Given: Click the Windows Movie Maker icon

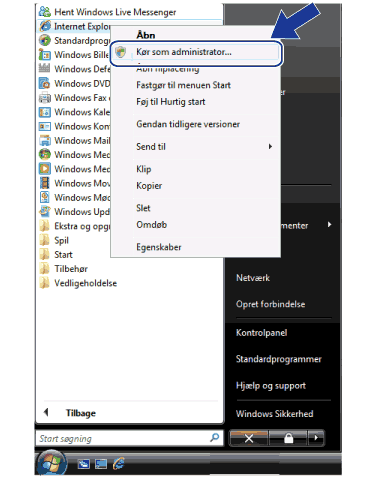Looking at the screenshot, I should pyautogui.click(x=44, y=183).
